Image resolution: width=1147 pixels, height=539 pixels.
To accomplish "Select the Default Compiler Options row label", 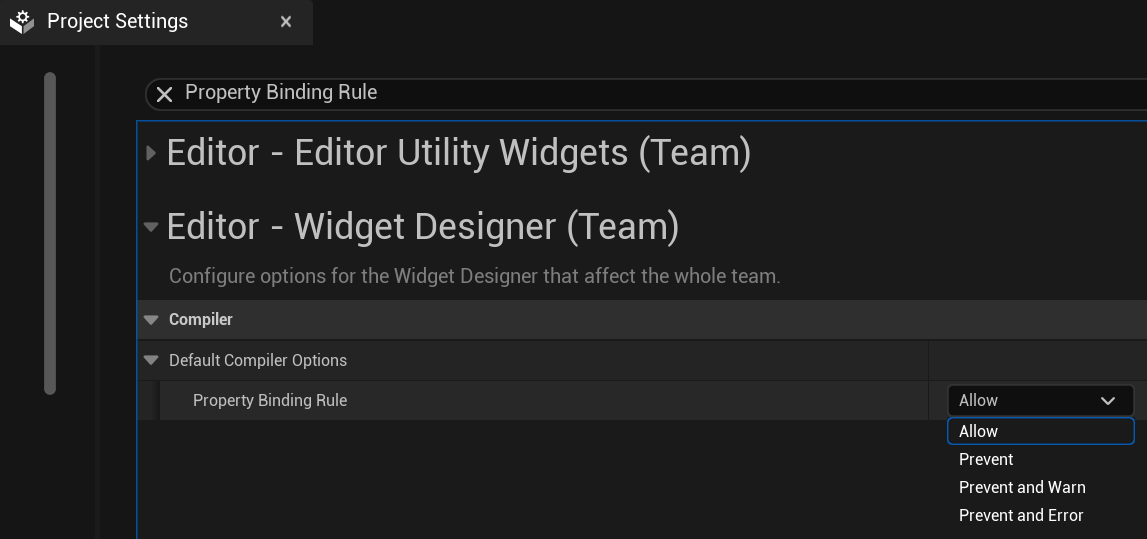I will click(258, 360).
